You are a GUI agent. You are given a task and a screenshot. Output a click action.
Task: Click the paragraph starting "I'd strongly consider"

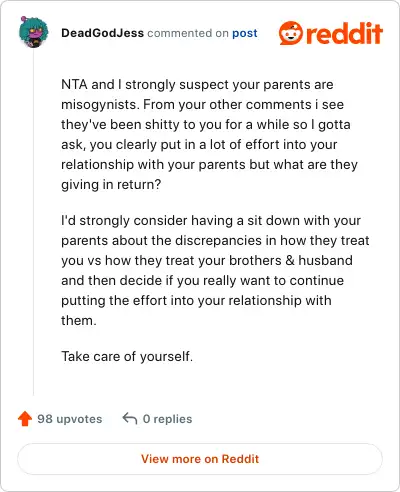tap(215, 270)
